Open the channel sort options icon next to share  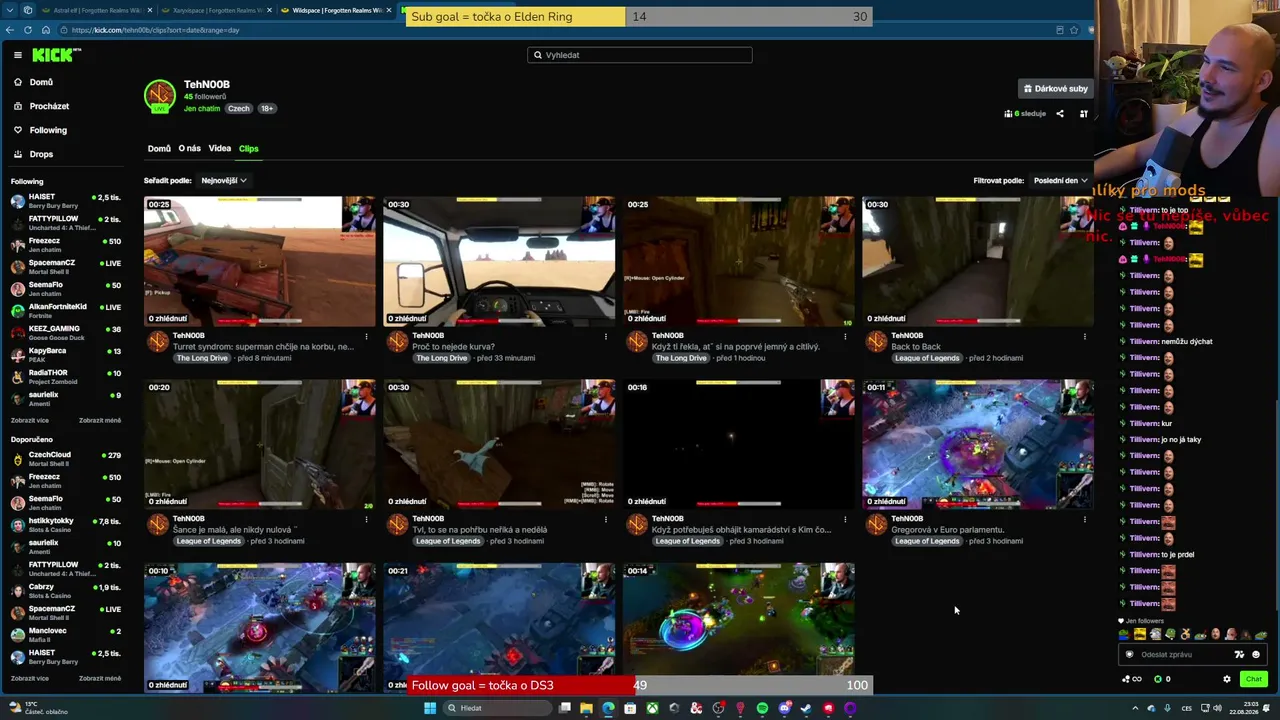1083,114
